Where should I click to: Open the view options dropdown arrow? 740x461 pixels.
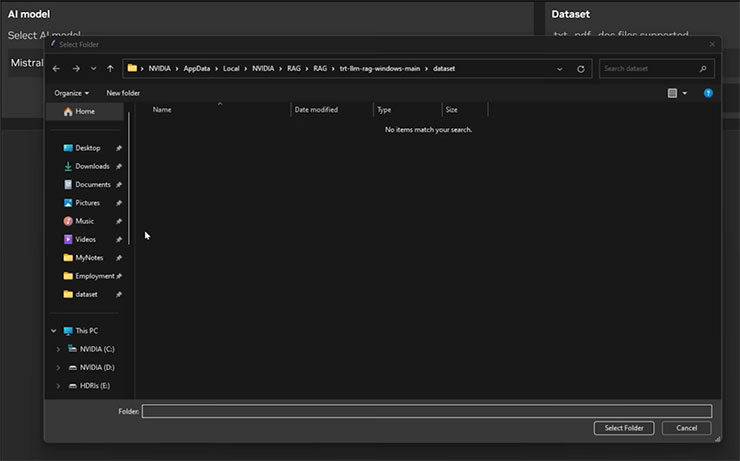685,93
